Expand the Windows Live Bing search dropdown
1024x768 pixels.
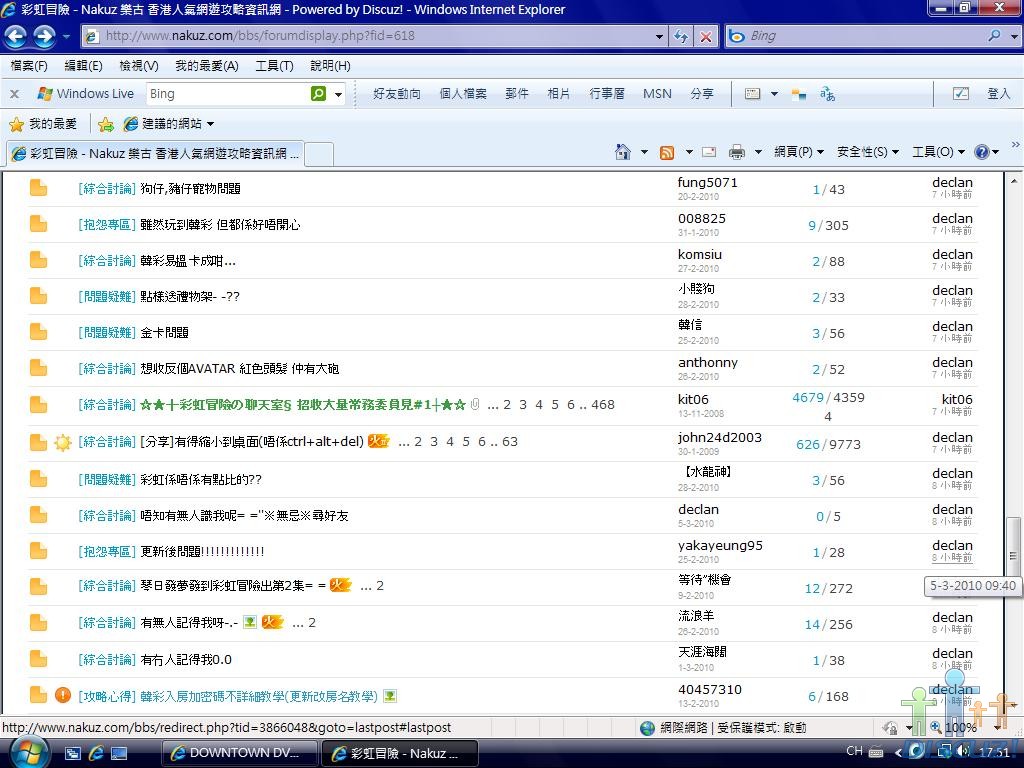click(x=338, y=94)
